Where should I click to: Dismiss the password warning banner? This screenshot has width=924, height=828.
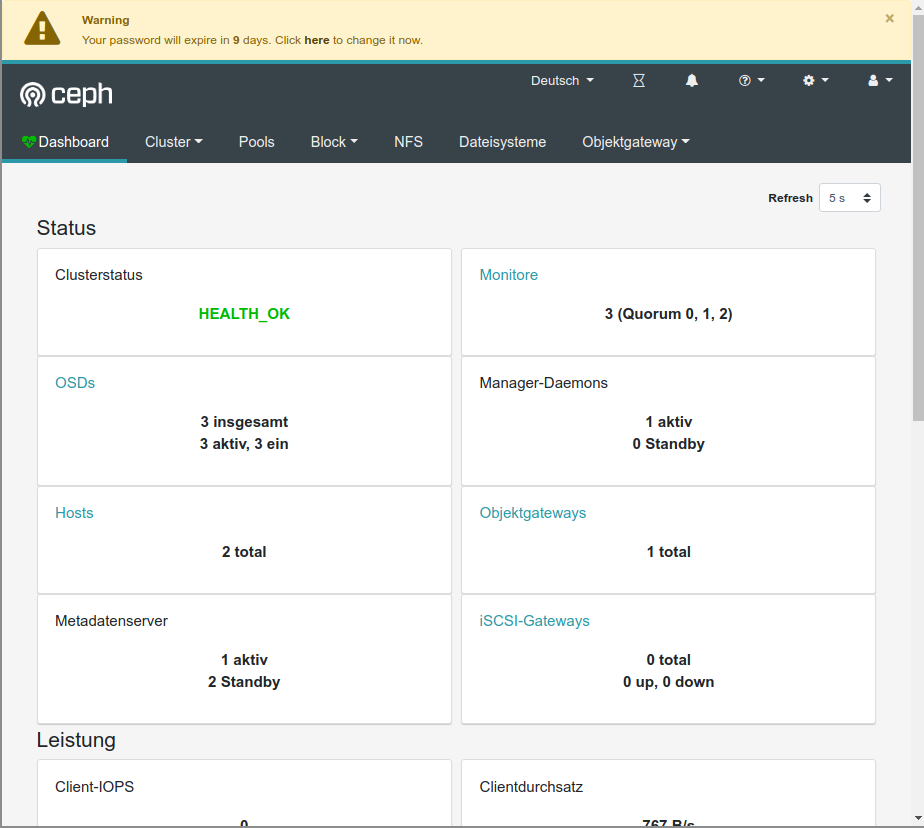890,18
